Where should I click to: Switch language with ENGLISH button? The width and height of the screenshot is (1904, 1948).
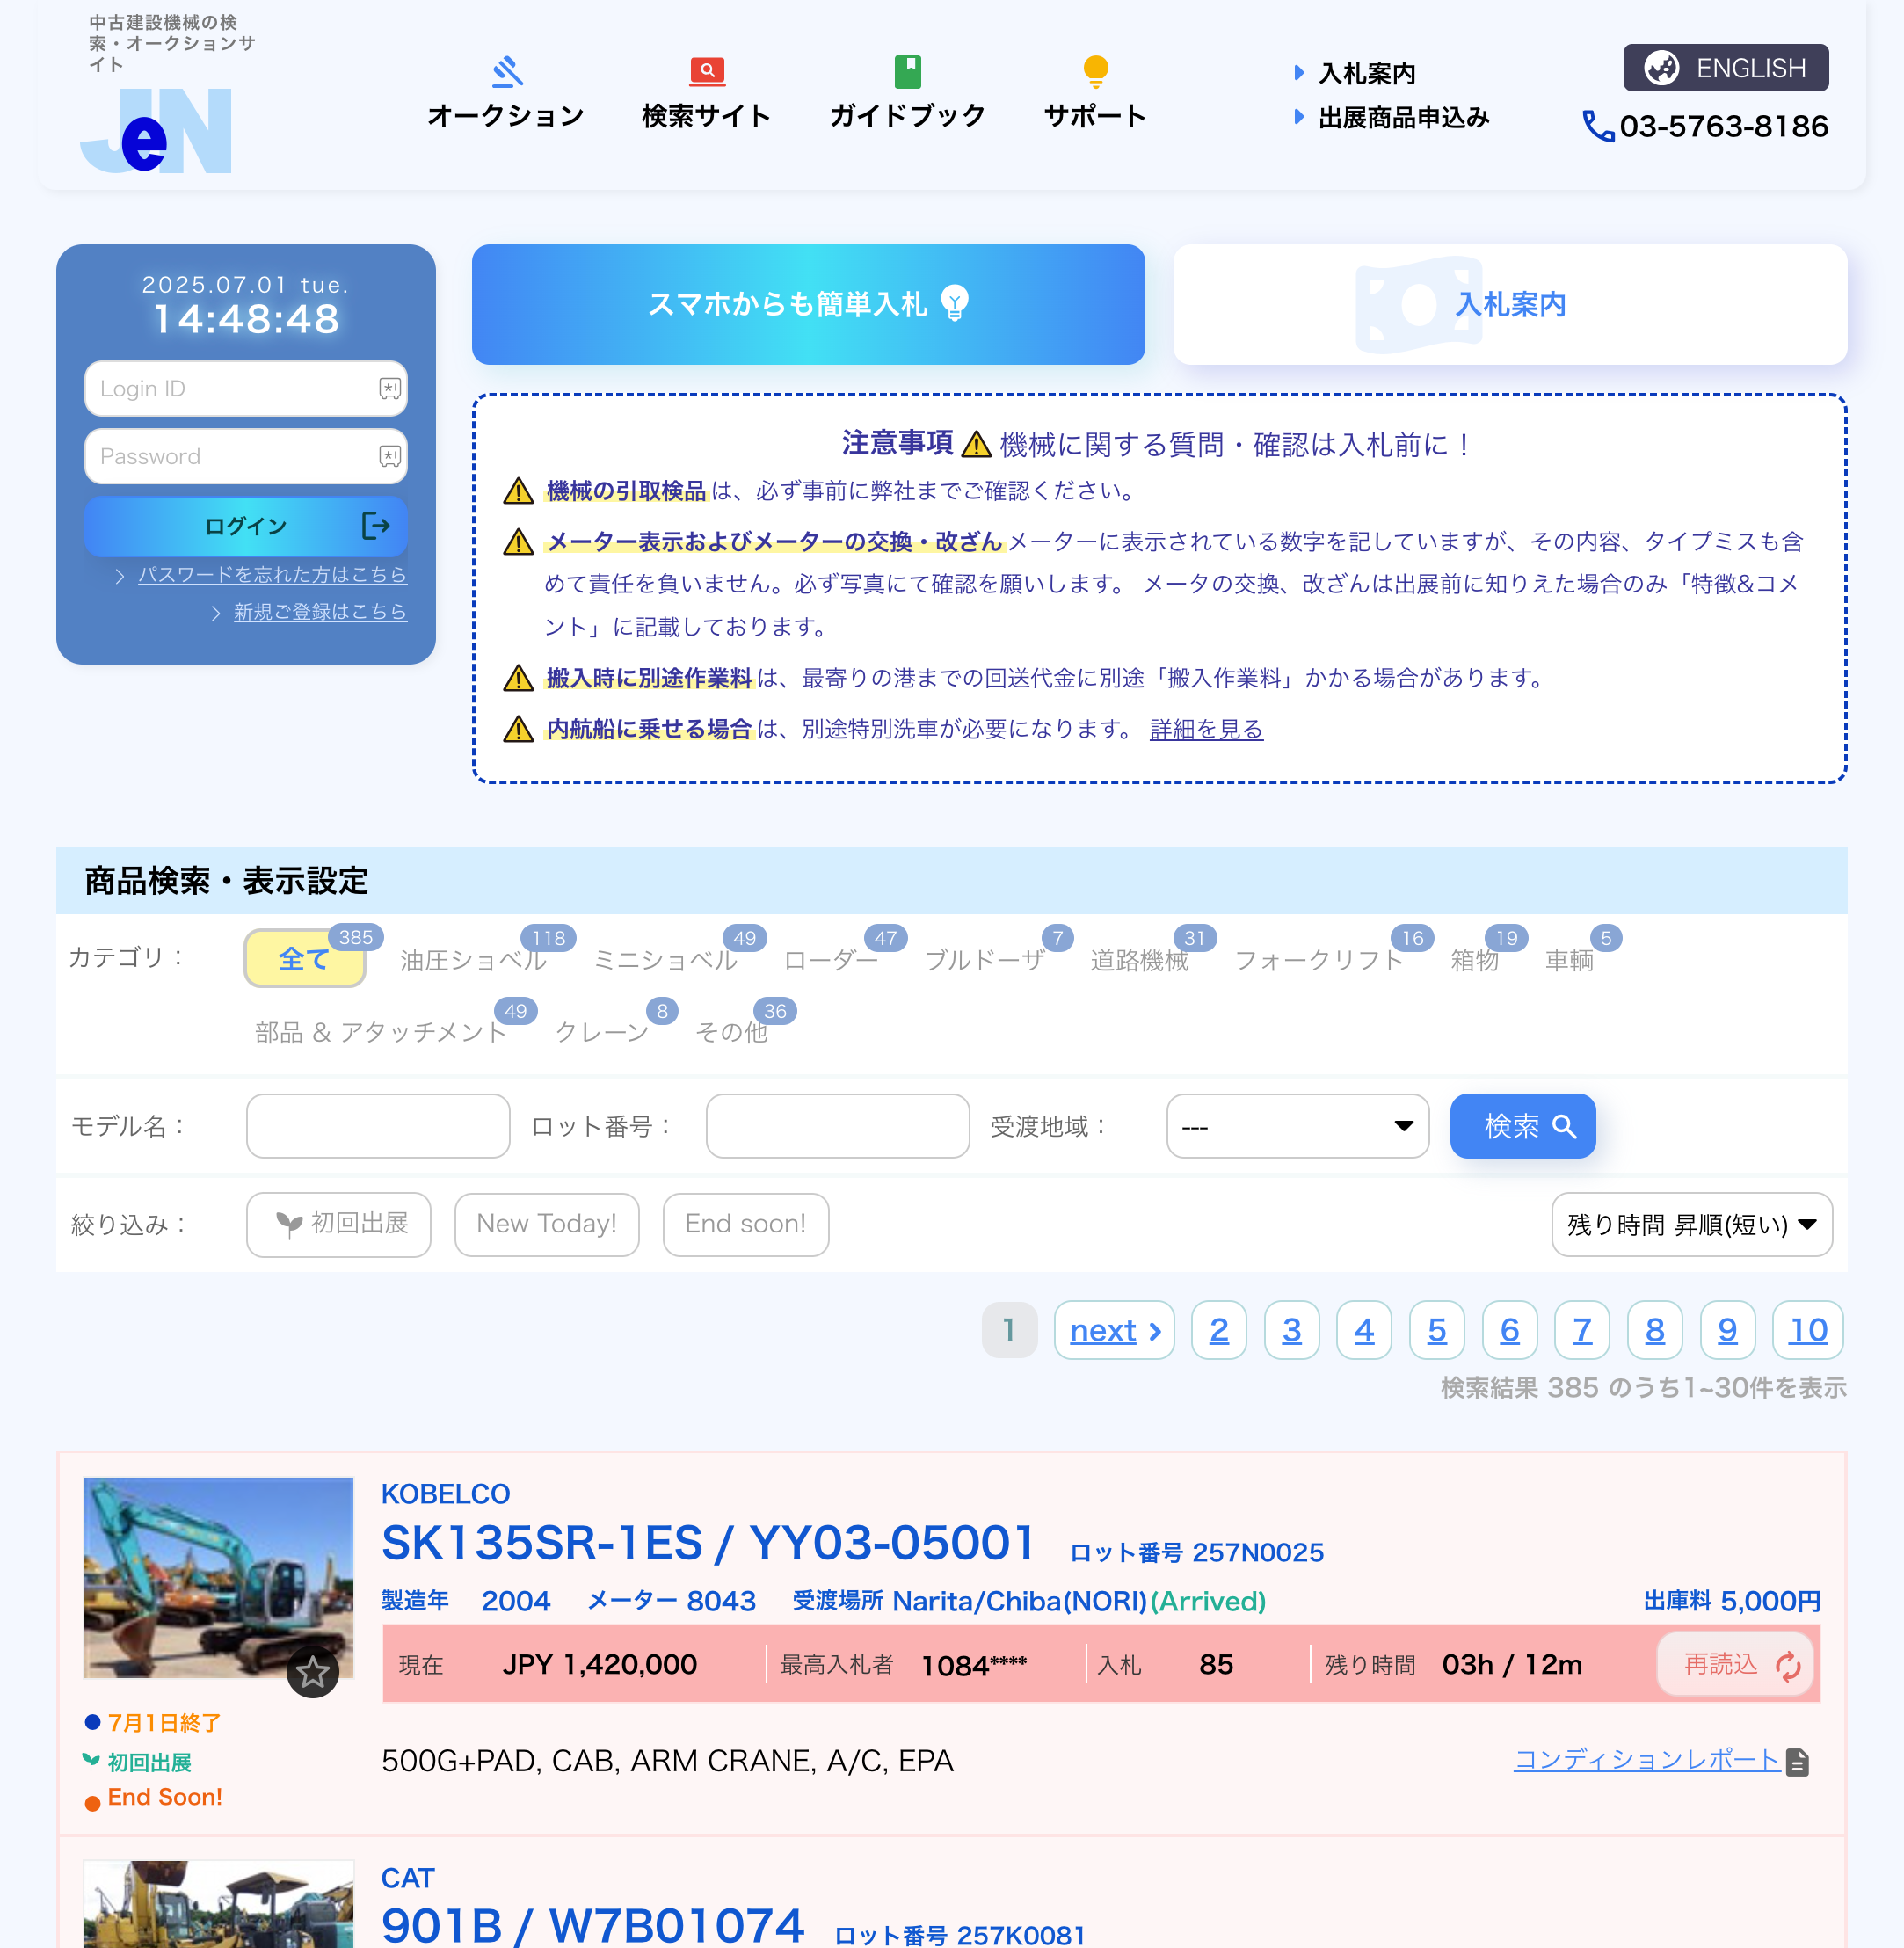1725,68
